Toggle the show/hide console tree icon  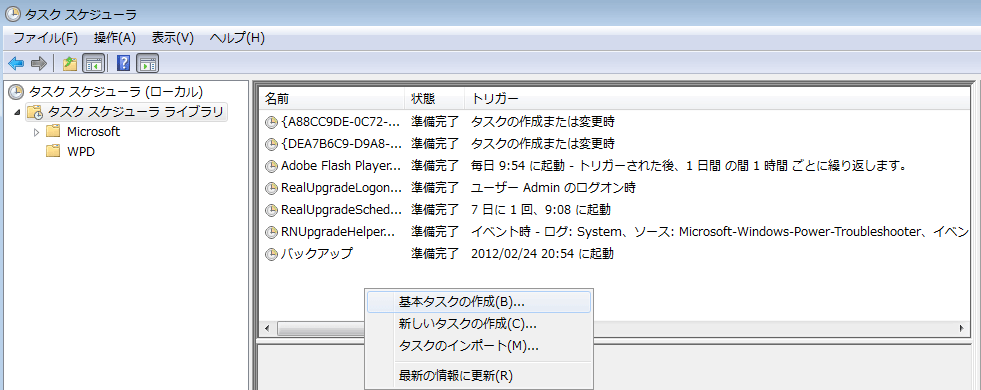pyautogui.click(x=94, y=63)
